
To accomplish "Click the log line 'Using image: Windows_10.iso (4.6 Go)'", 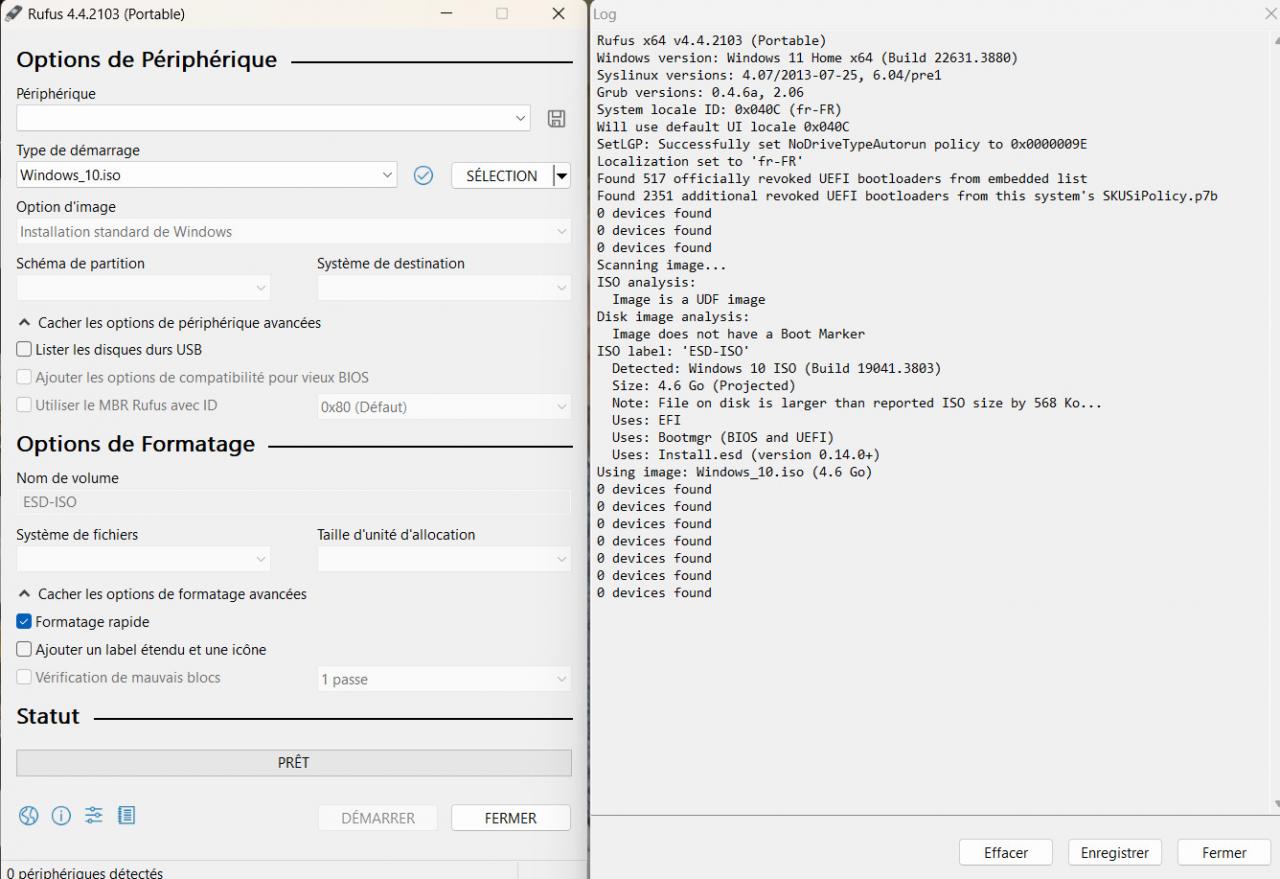I will point(735,472).
